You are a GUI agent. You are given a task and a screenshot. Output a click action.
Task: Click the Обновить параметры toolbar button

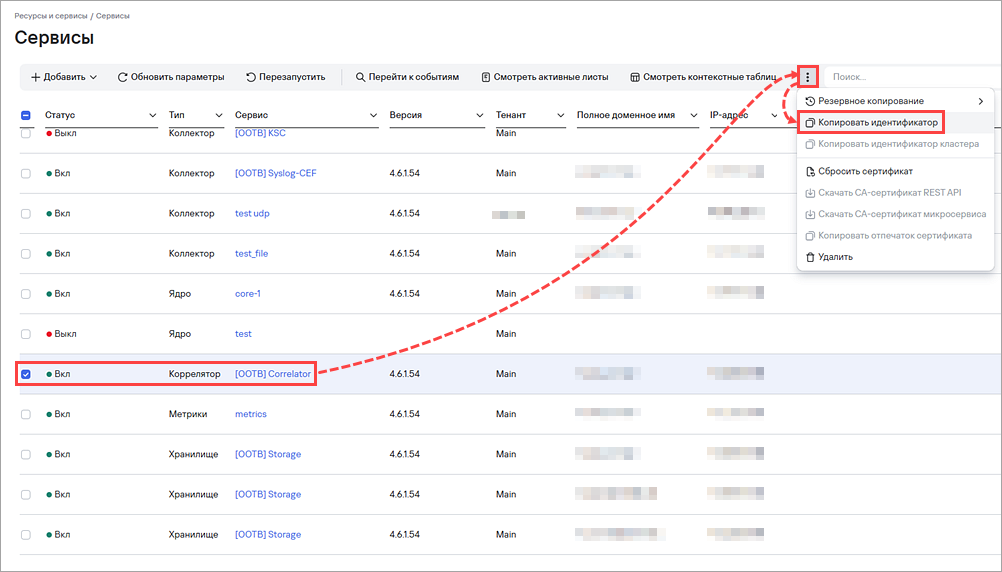pos(171,77)
